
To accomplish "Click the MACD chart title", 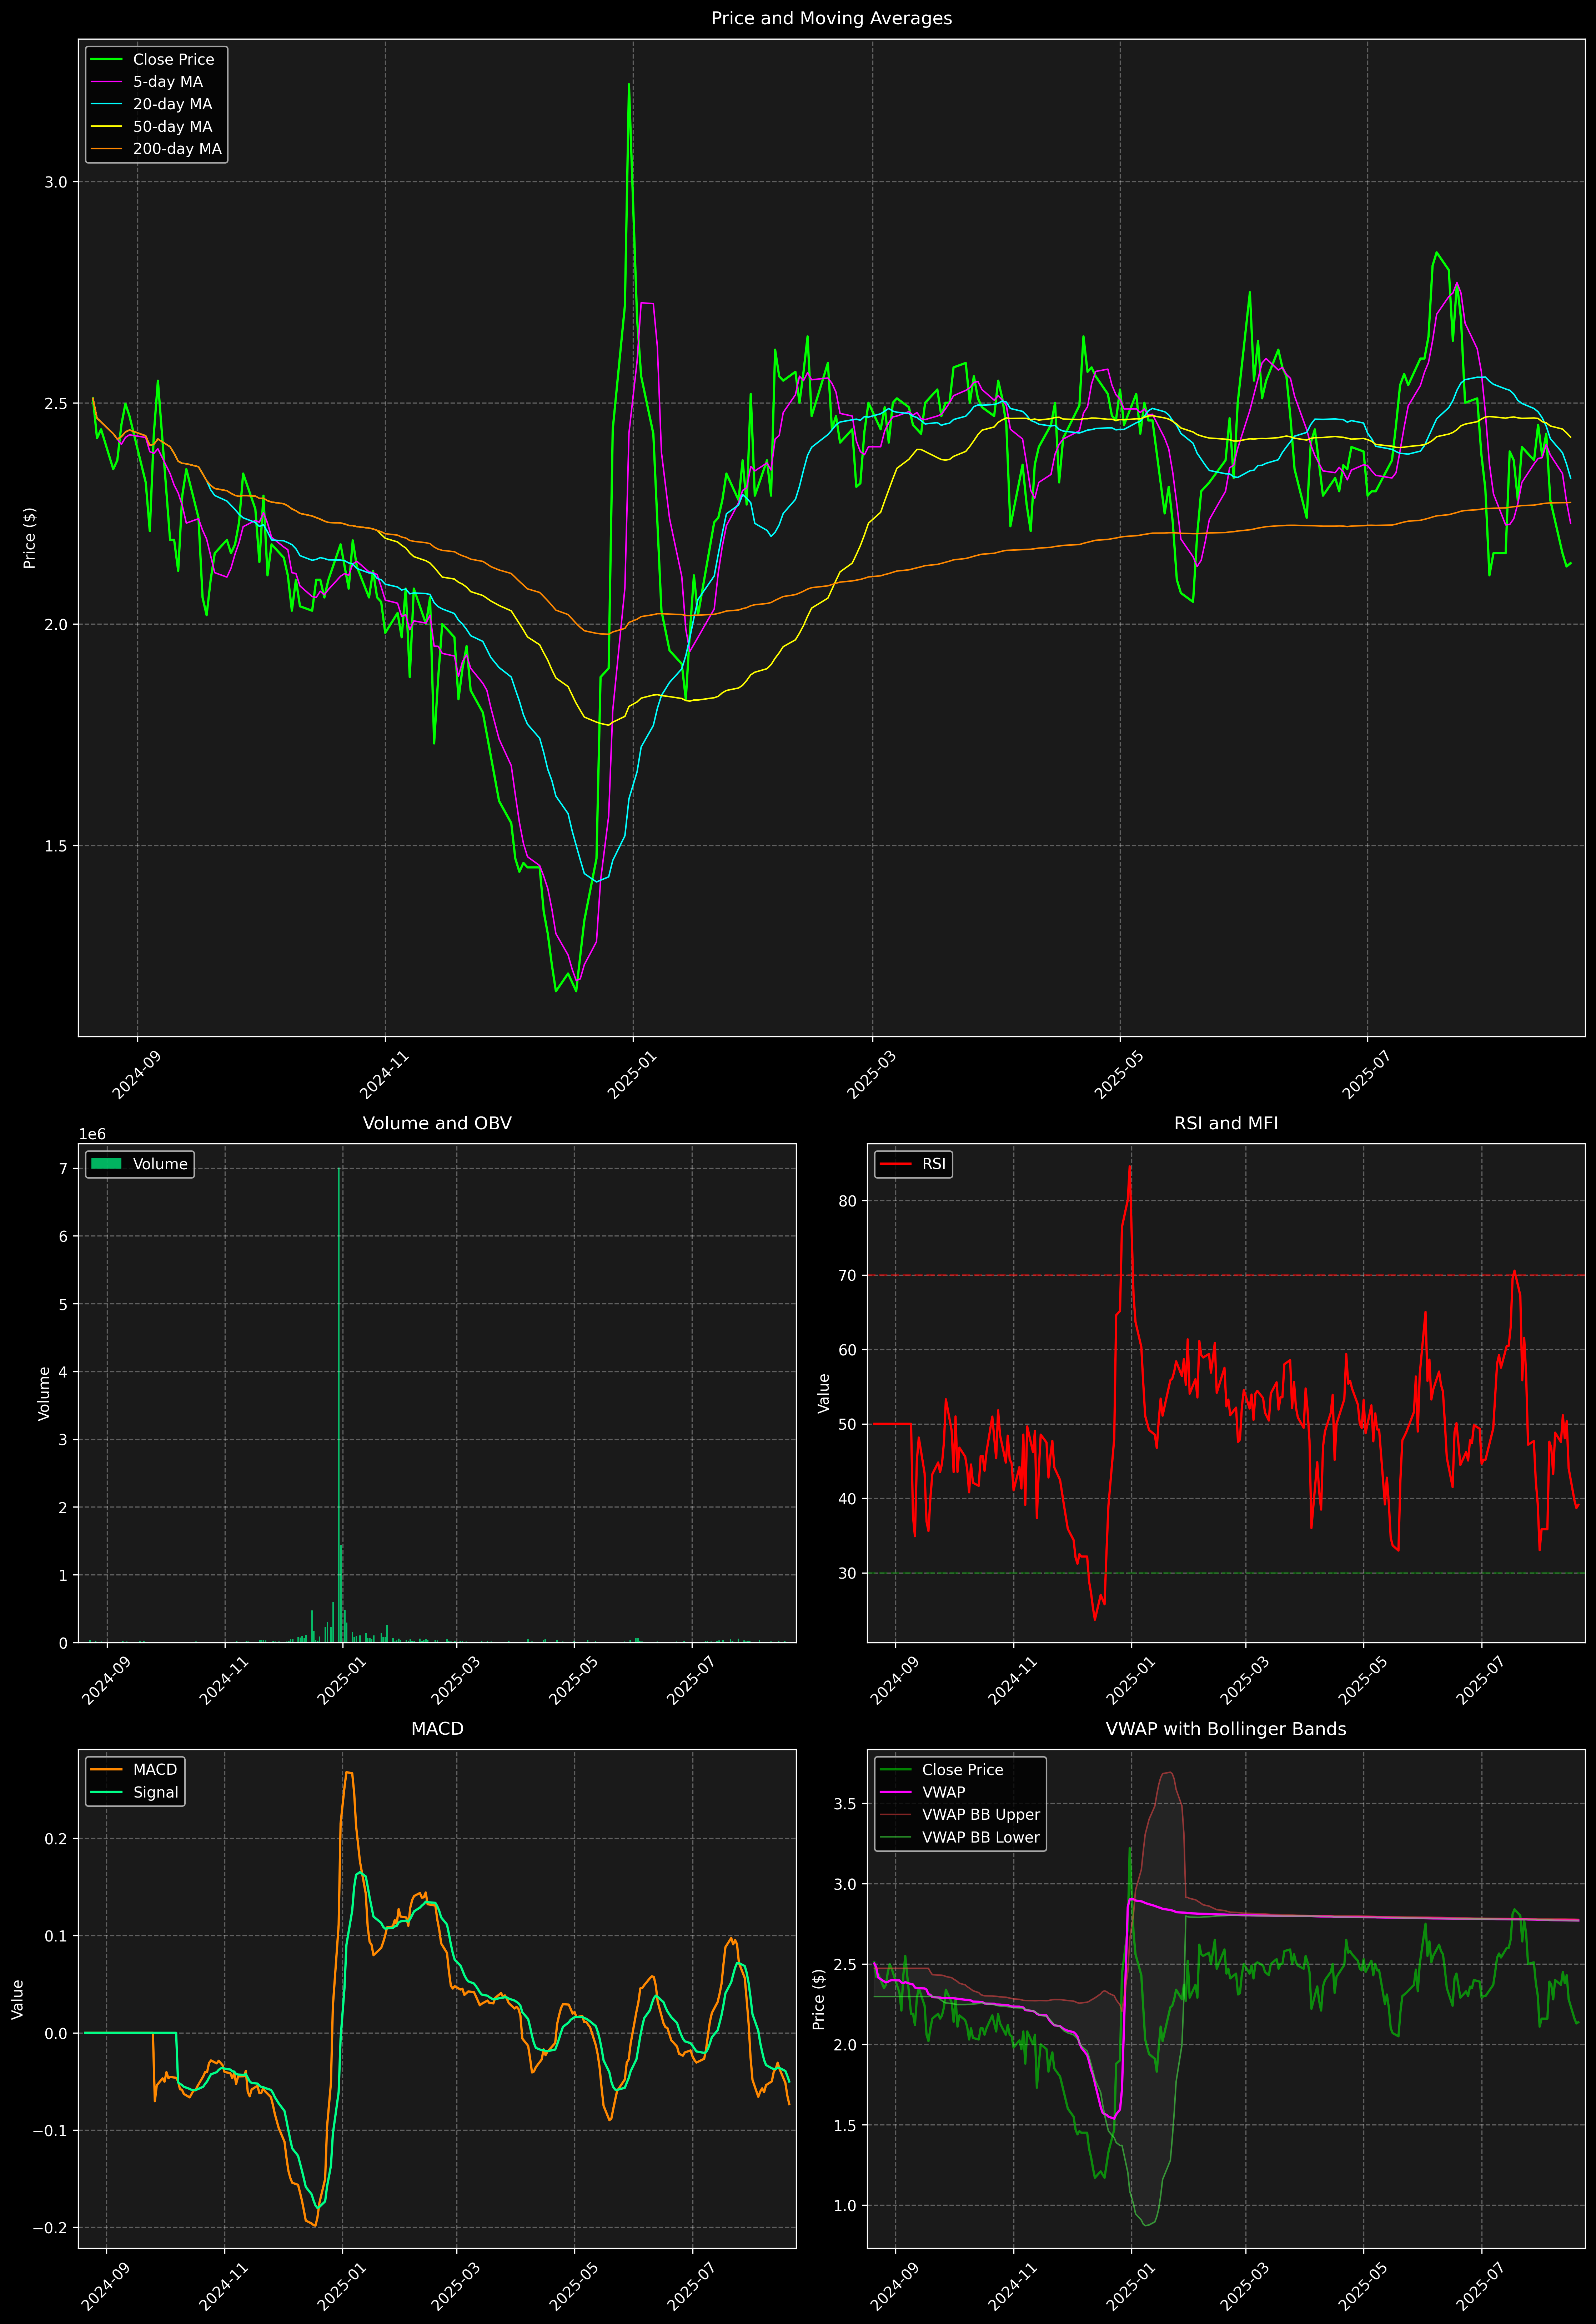I will [437, 1729].
